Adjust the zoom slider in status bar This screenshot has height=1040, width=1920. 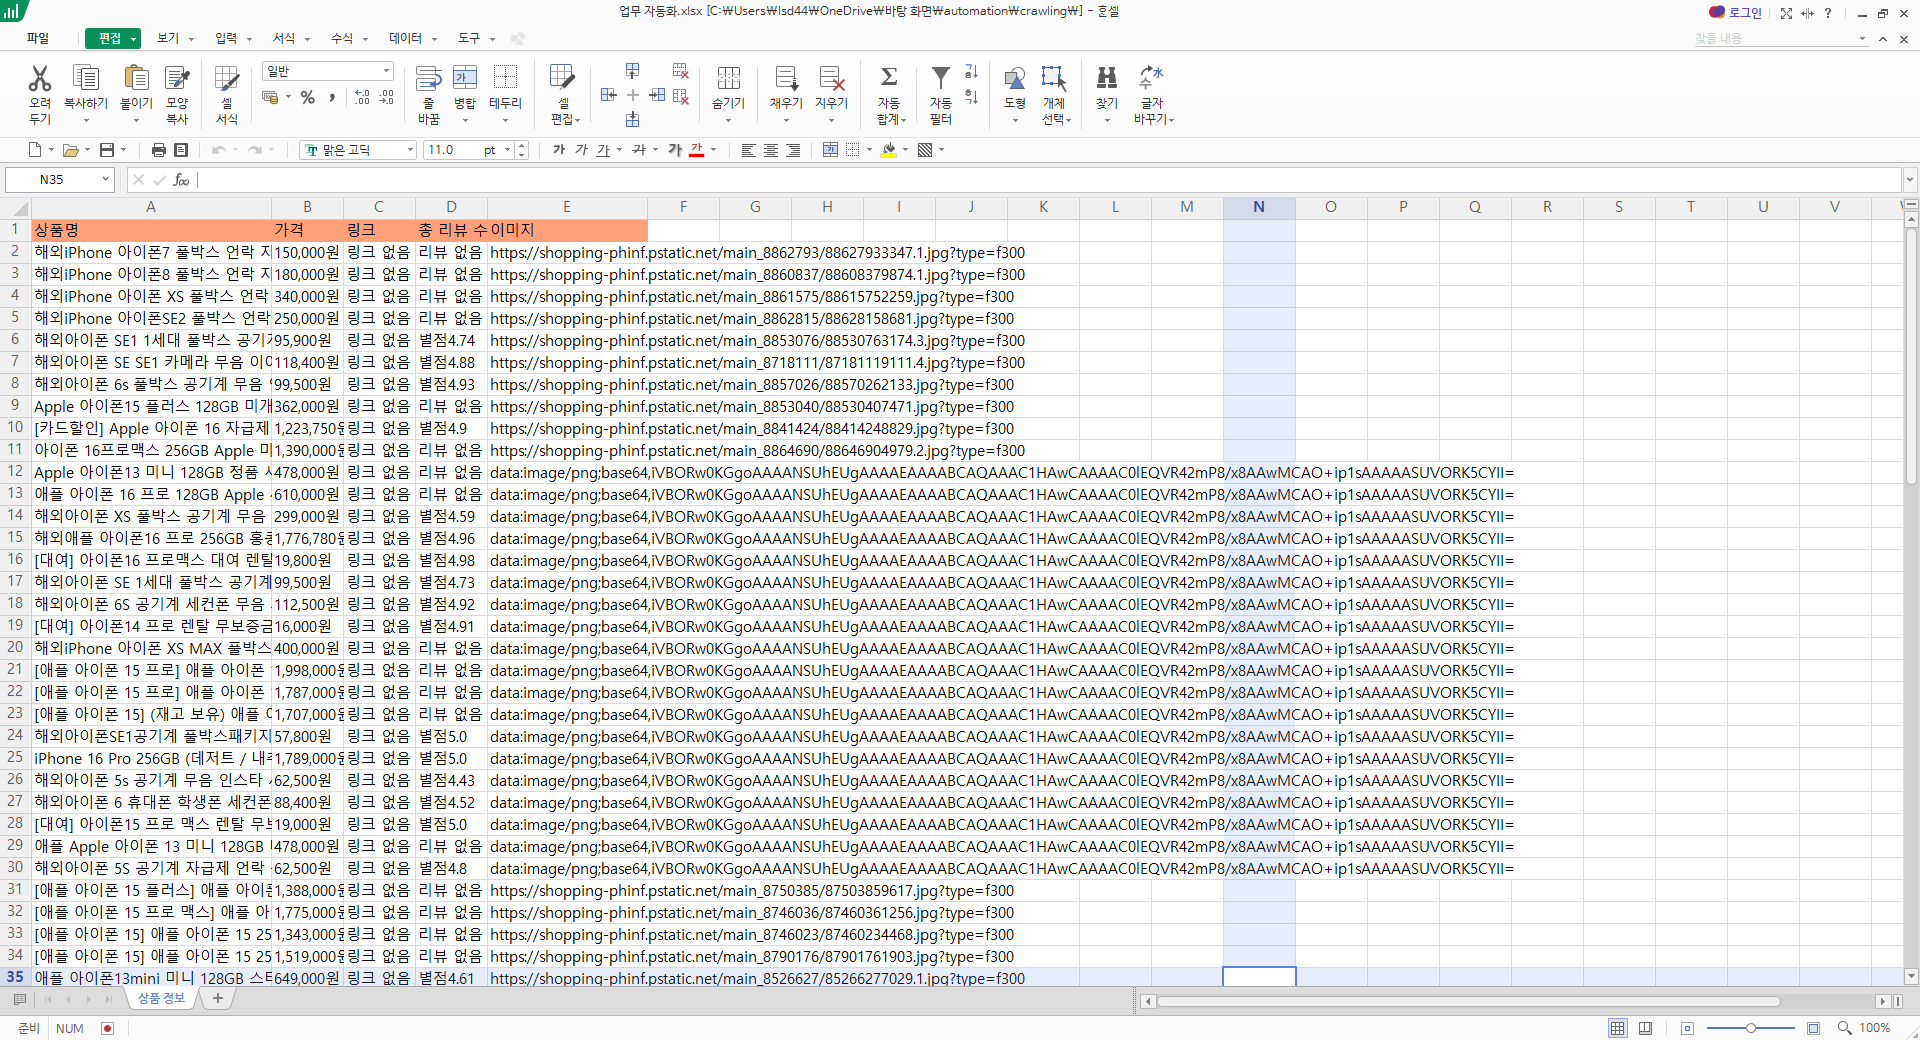click(1750, 1028)
